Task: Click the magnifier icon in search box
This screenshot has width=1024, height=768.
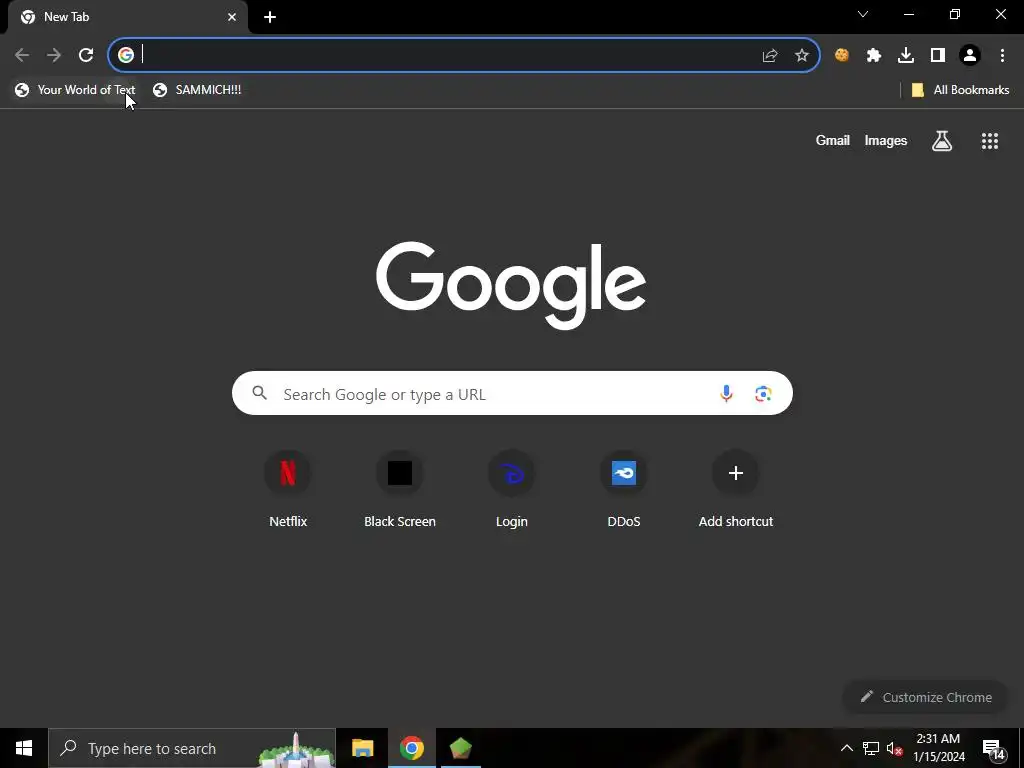Action: tap(259, 392)
